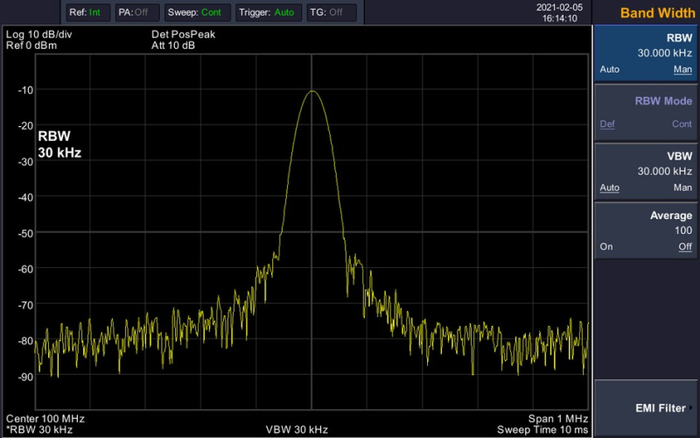Viewport: 700px width, 438px height.
Task: Click the RBW 30.000 kHz value
Action: [665, 53]
